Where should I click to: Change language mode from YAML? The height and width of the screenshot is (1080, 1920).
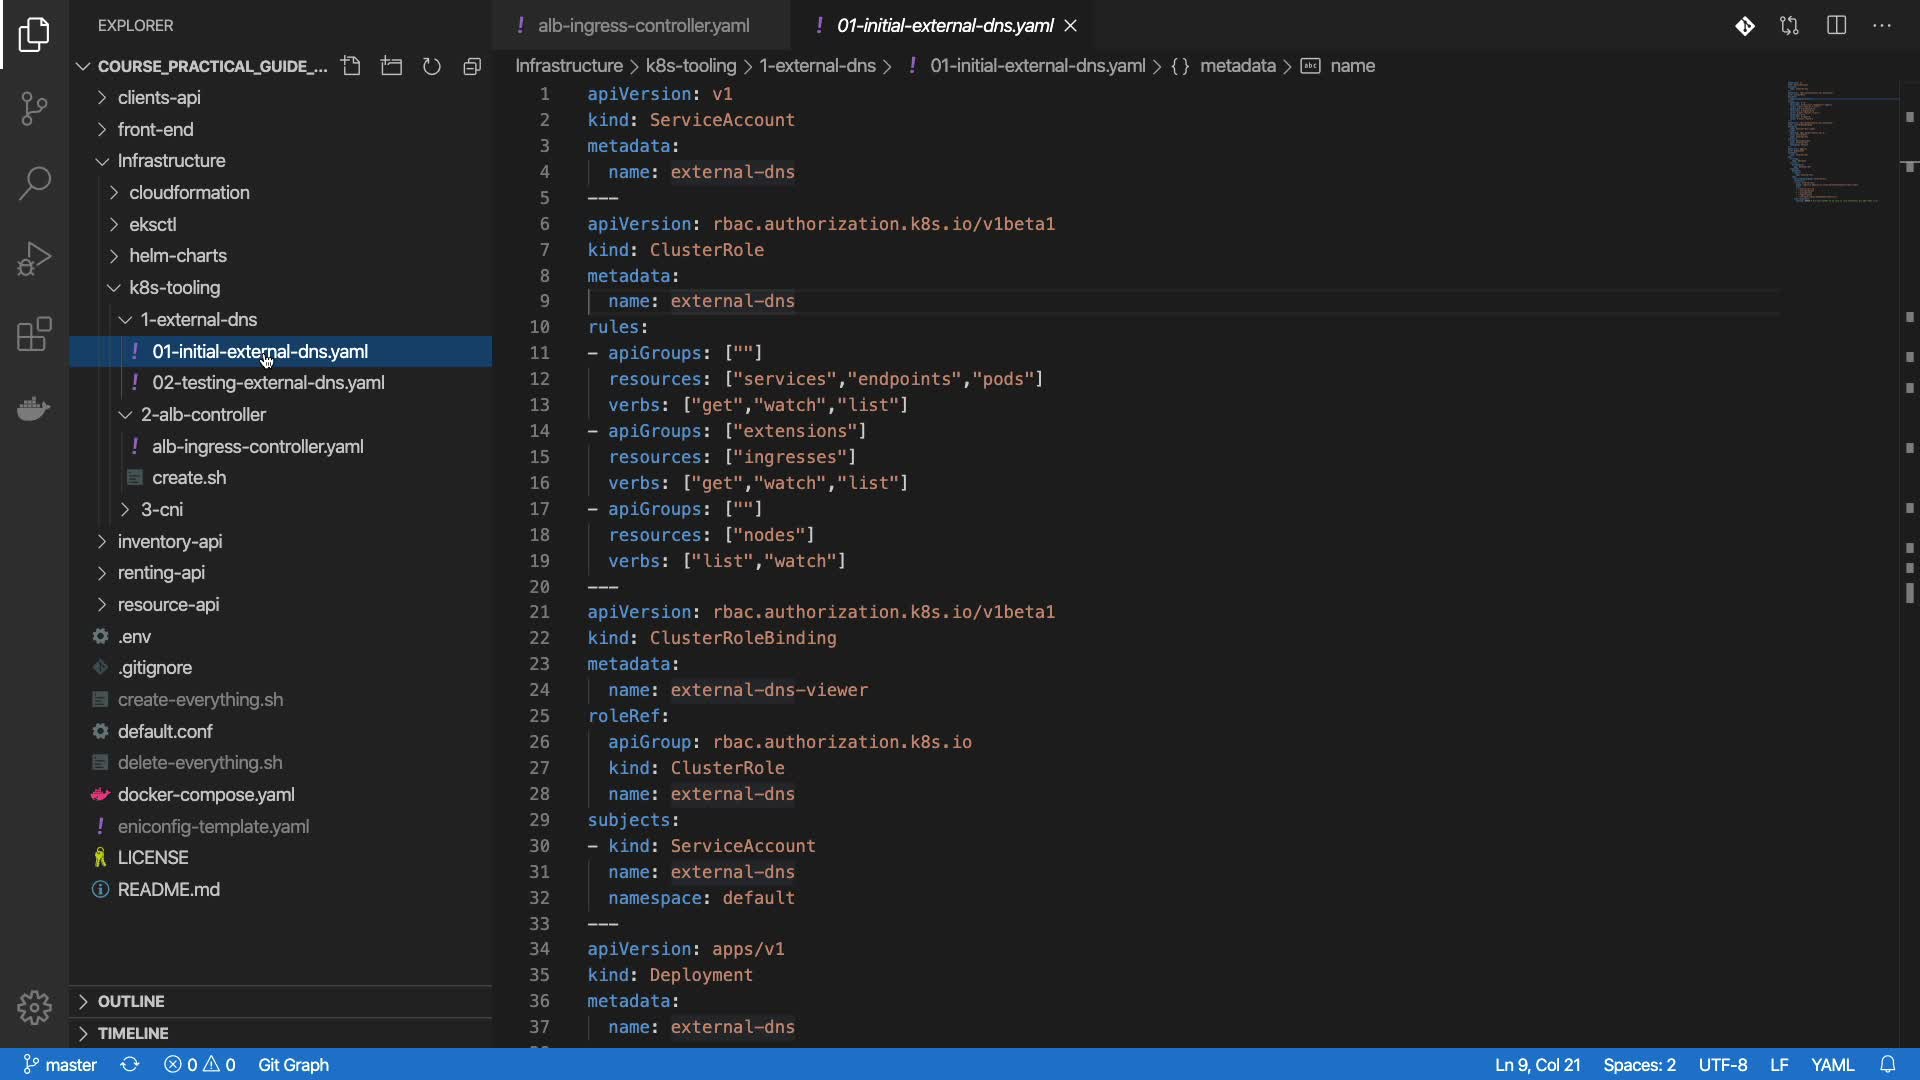point(1832,1065)
